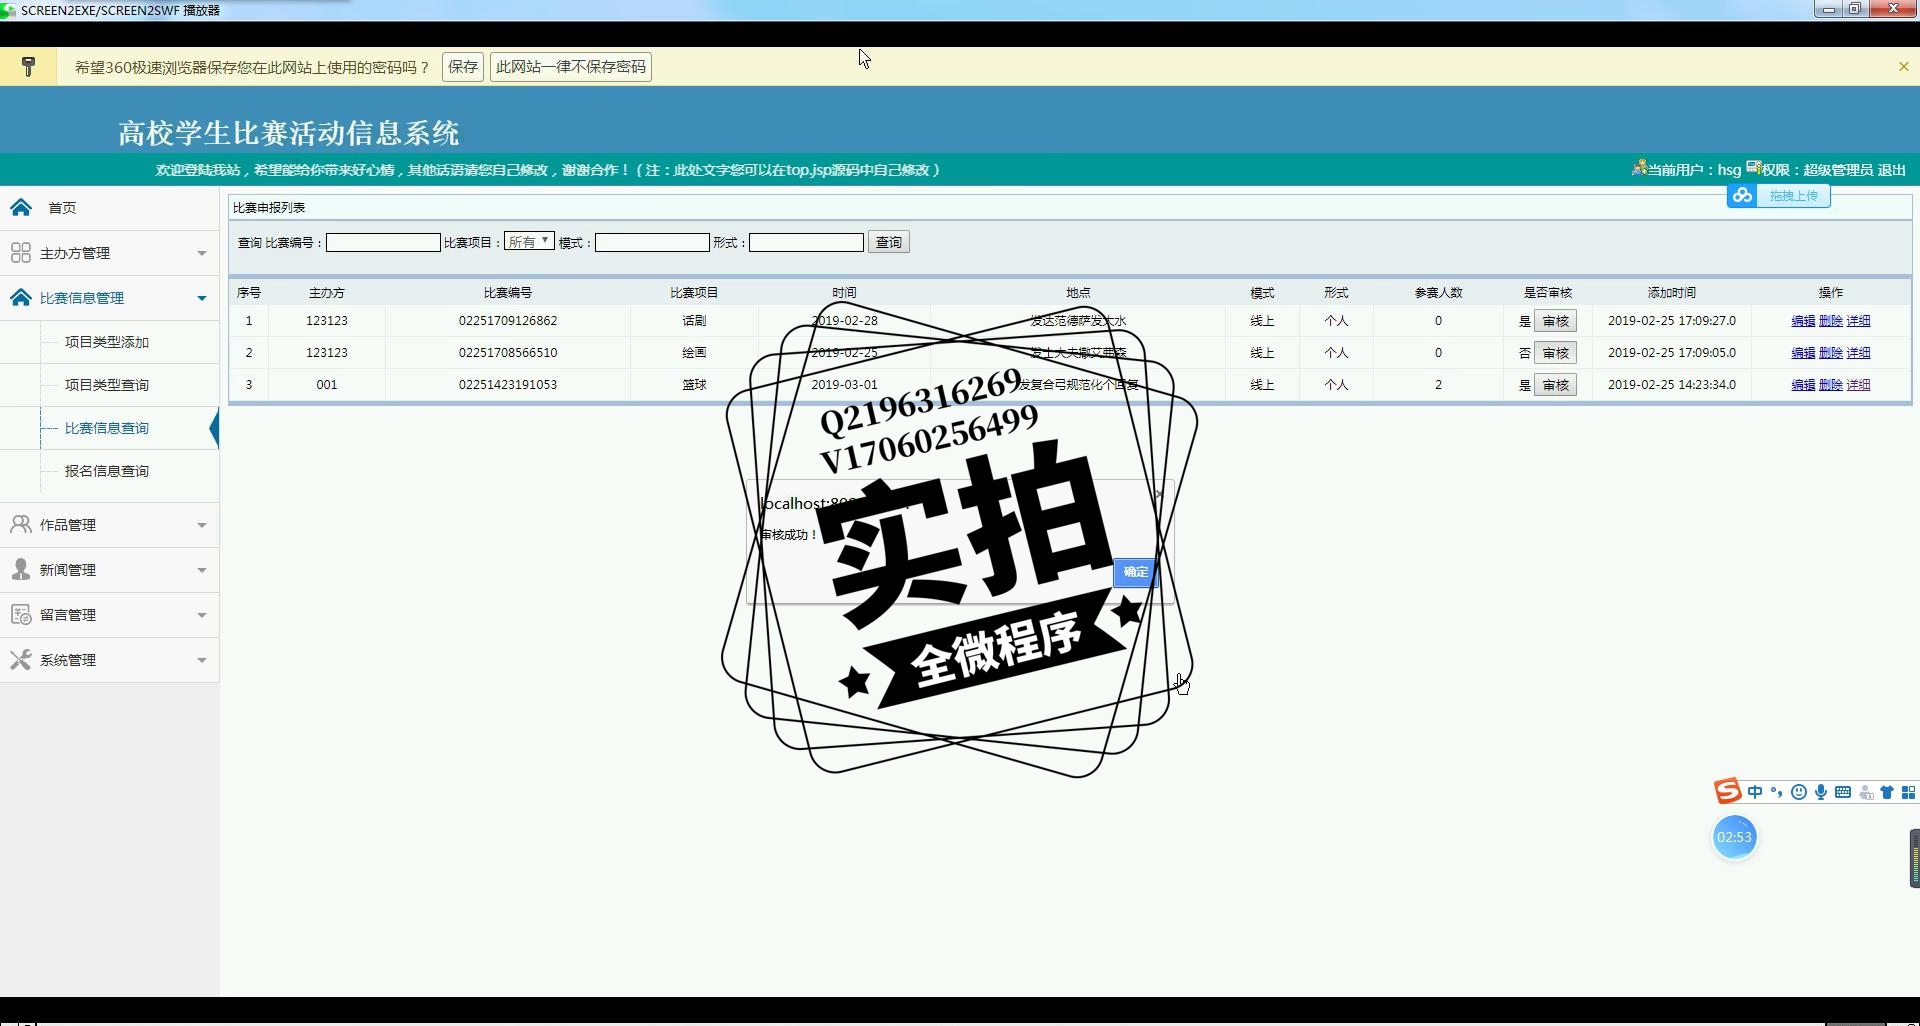1920x1026 pixels.
Task: Click 删除 link for row 1
Action: click(x=1831, y=321)
